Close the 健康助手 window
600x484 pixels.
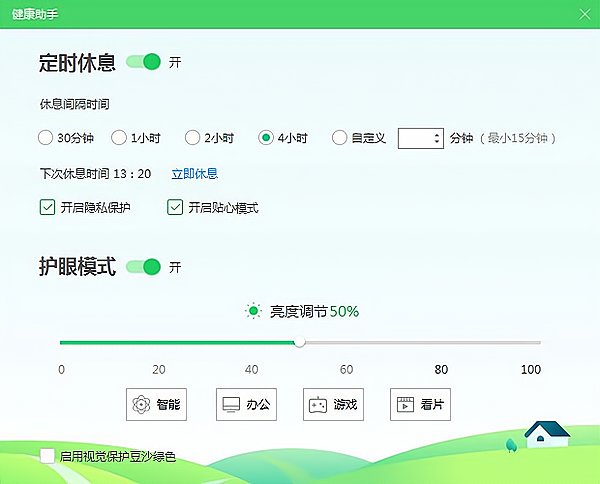pyautogui.click(x=585, y=14)
